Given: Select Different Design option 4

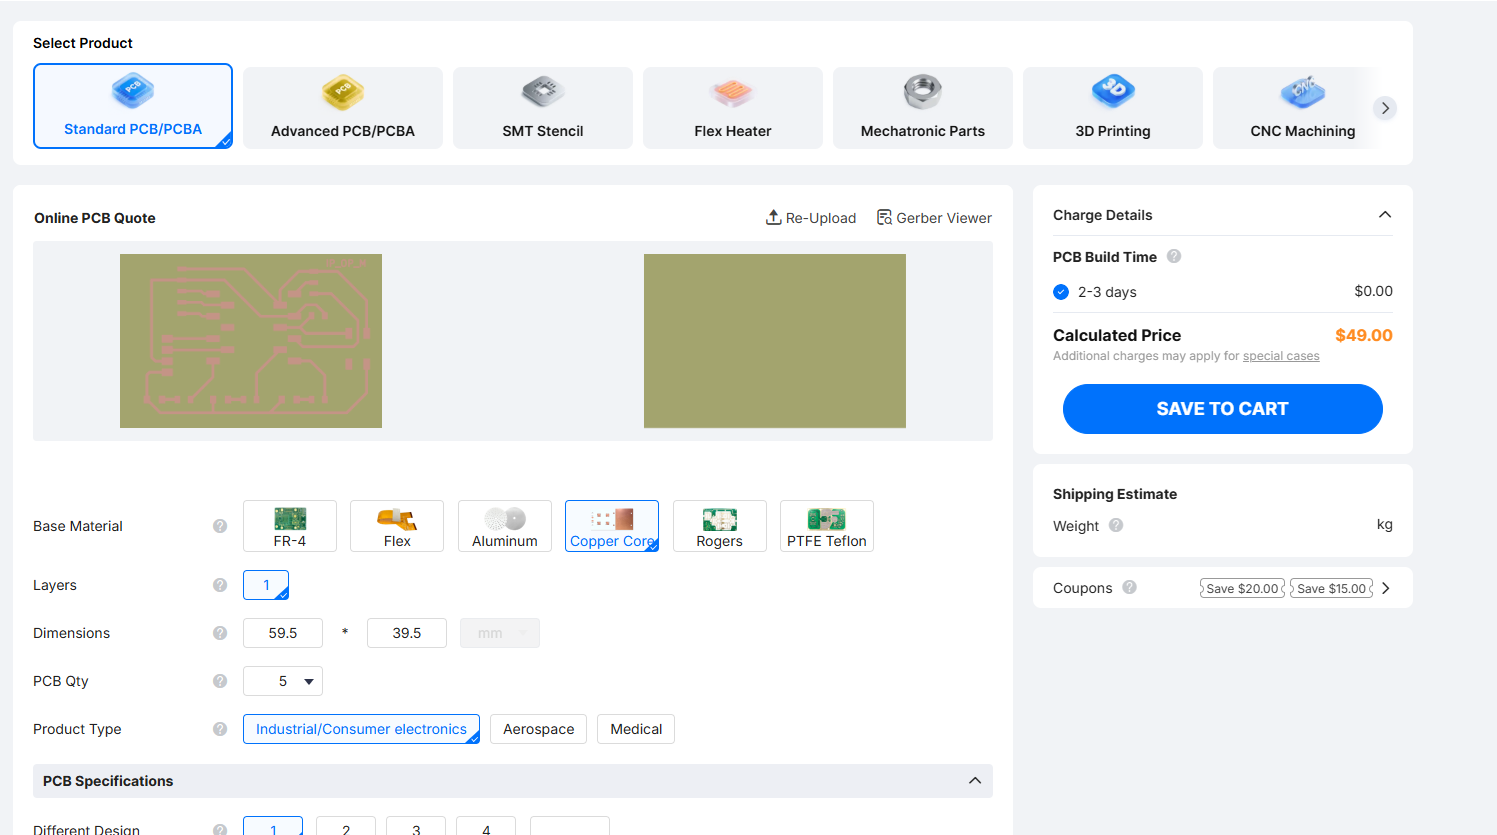Looking at the screenshot, I should 486,828.
